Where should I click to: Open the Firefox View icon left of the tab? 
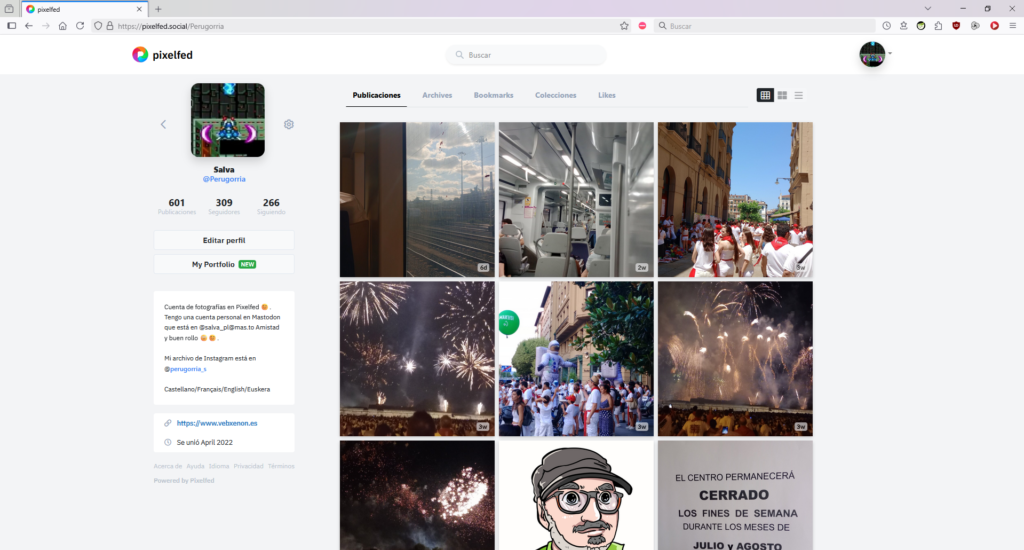[x=9, y=9]
